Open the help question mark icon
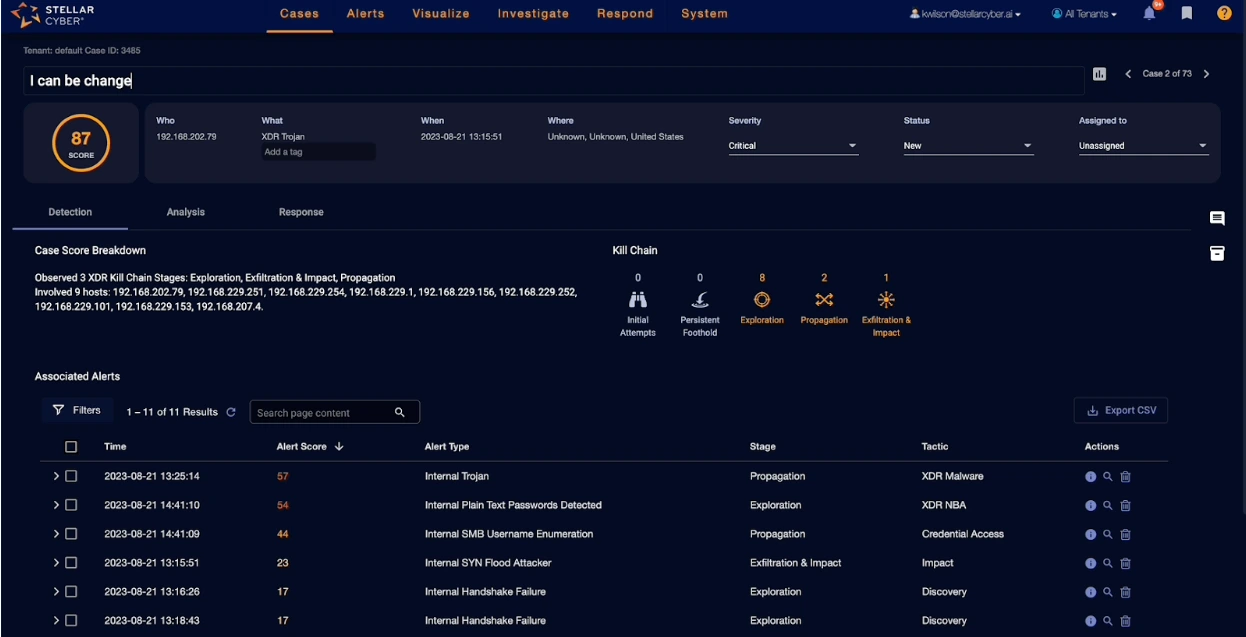Image resolution: width=1246 pixels, height=637 pixels. point(1224,13)
